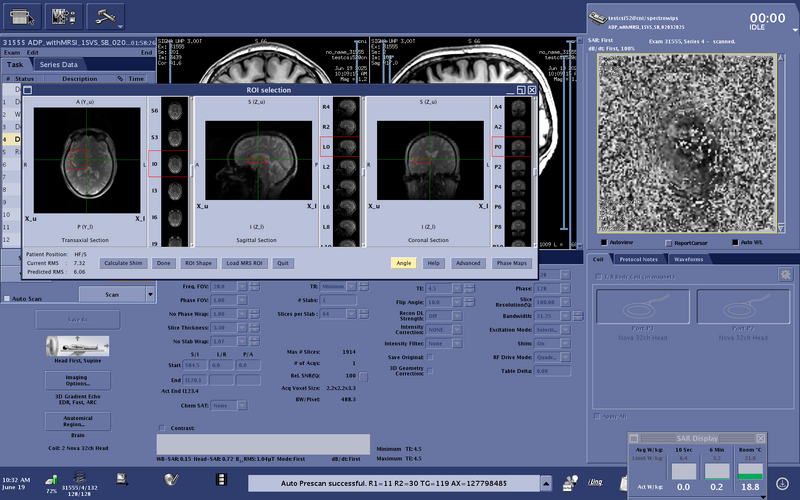
Task: Open the Phase FOV dropdown
Action: pos(242,300)
